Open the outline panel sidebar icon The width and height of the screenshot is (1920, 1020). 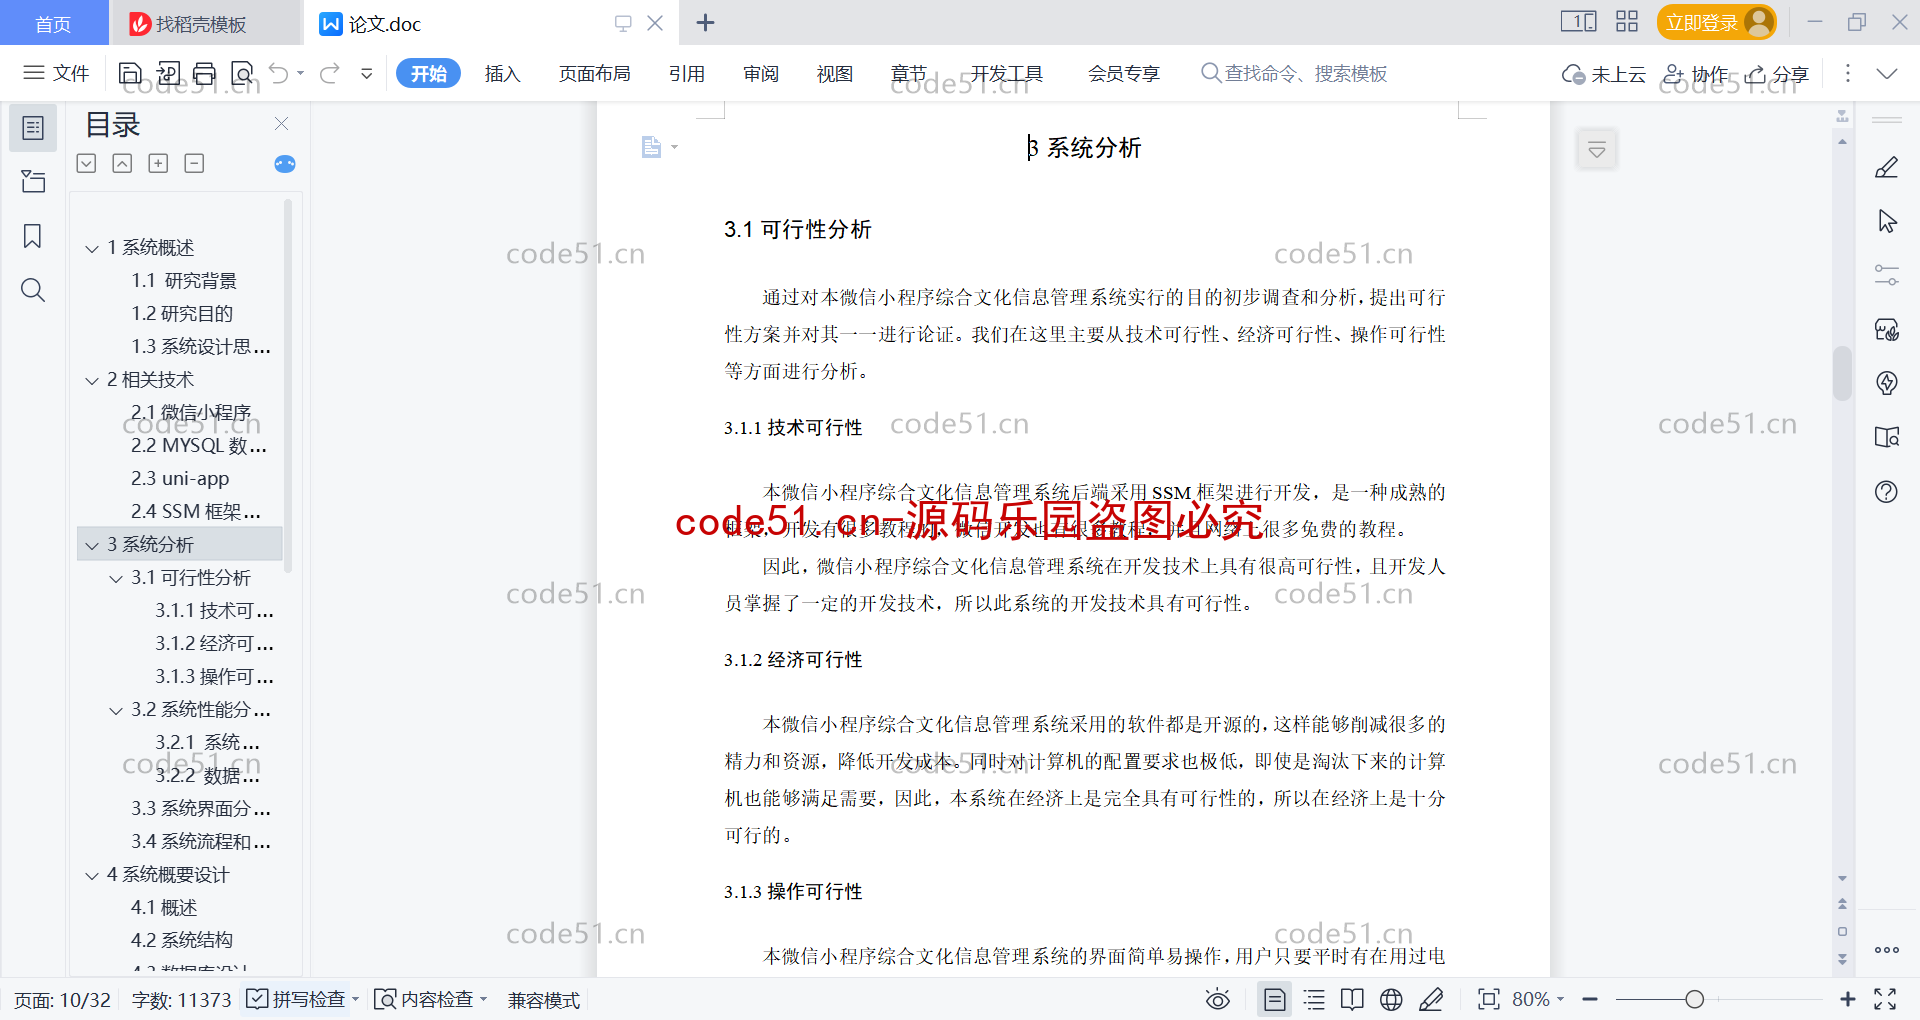33,128
